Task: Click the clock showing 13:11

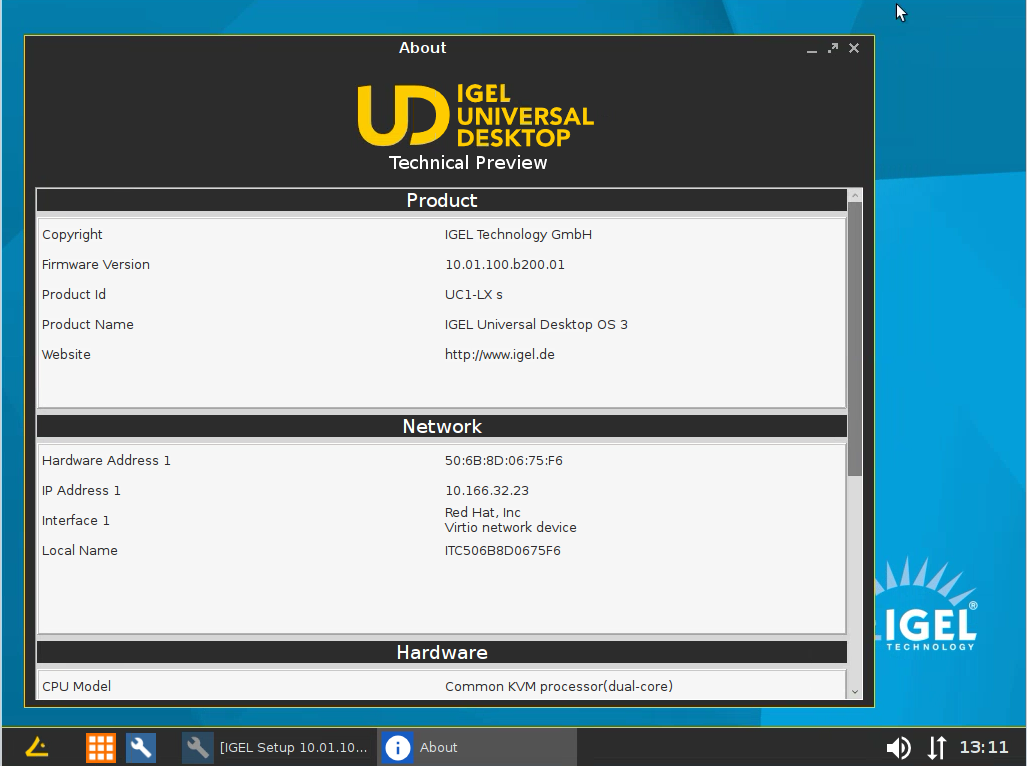Action: (x=984, y=747)
